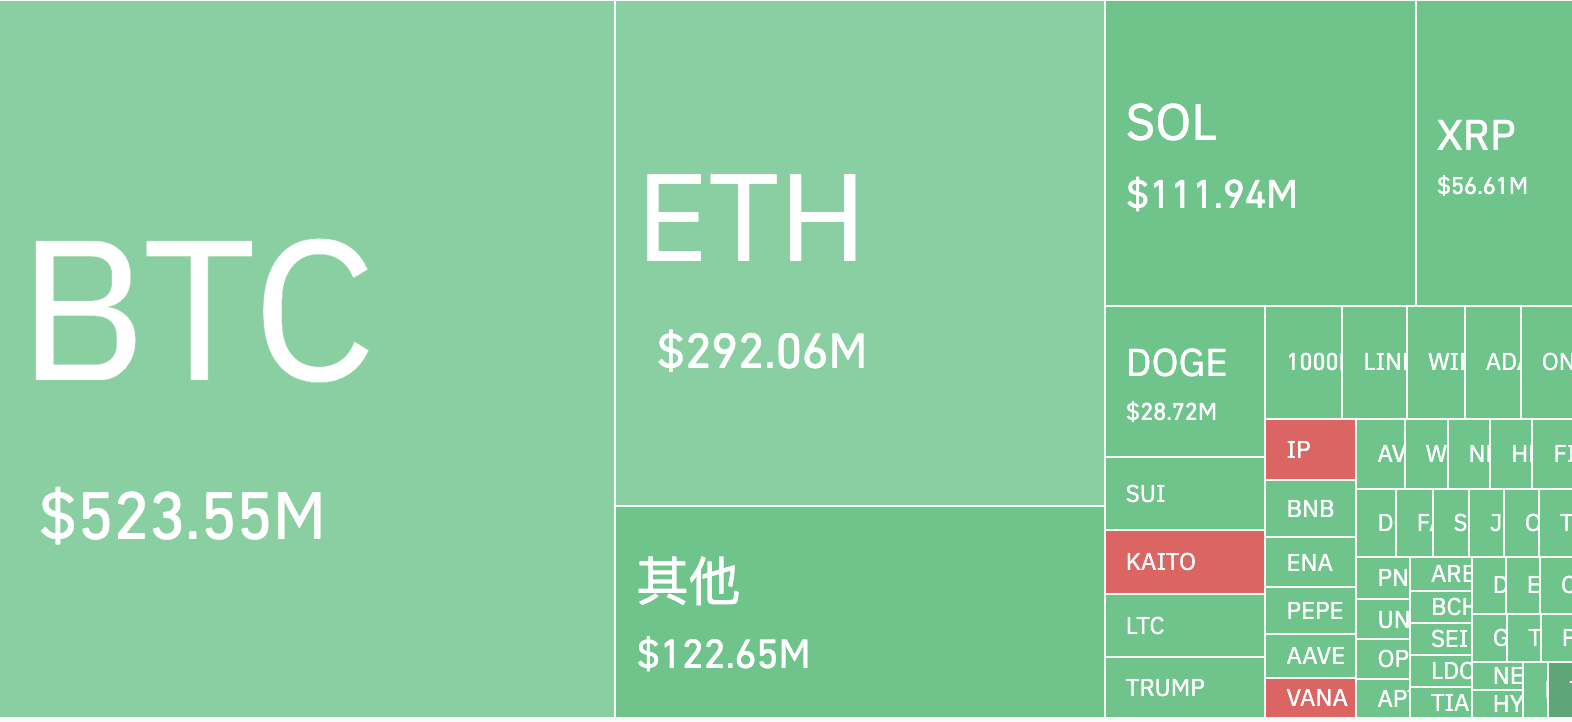Click the red KAITO tile
1572x722 pixels.
click(x=1185, y=562)
